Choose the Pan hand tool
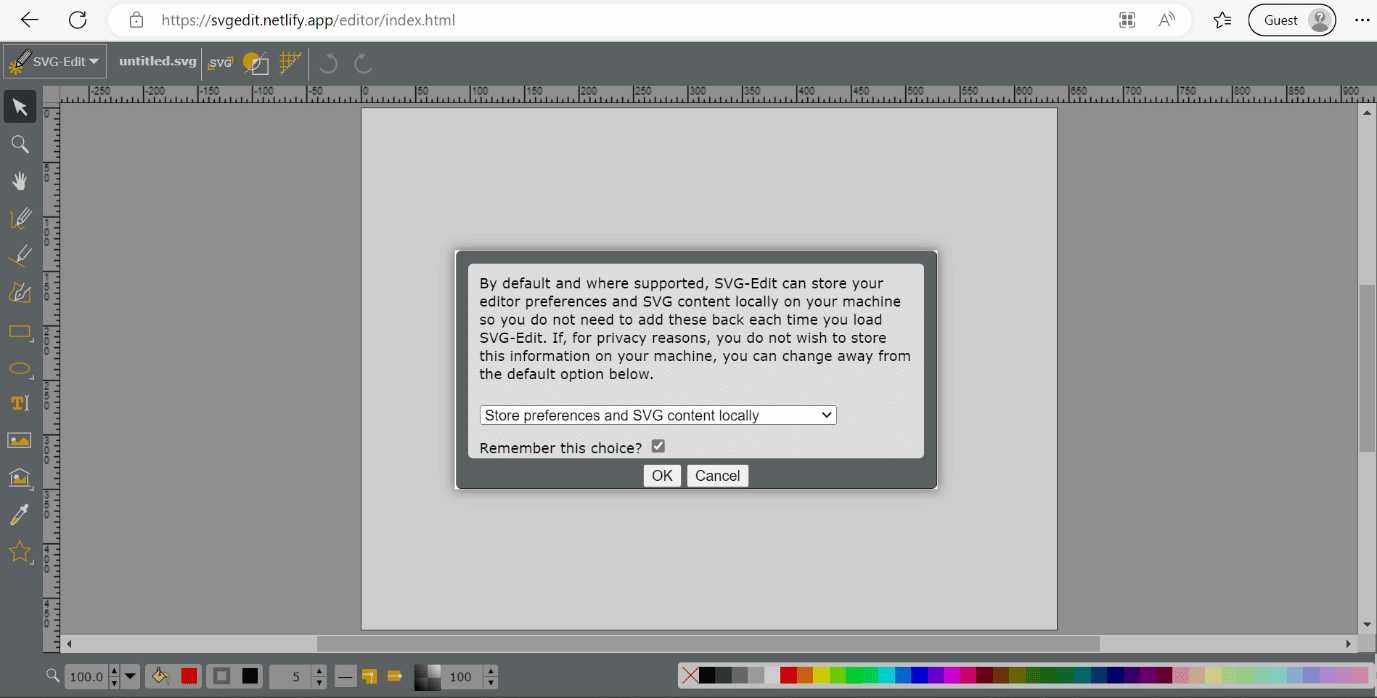The width and height of the screenshot is (1377, 698). coord(19,181)
